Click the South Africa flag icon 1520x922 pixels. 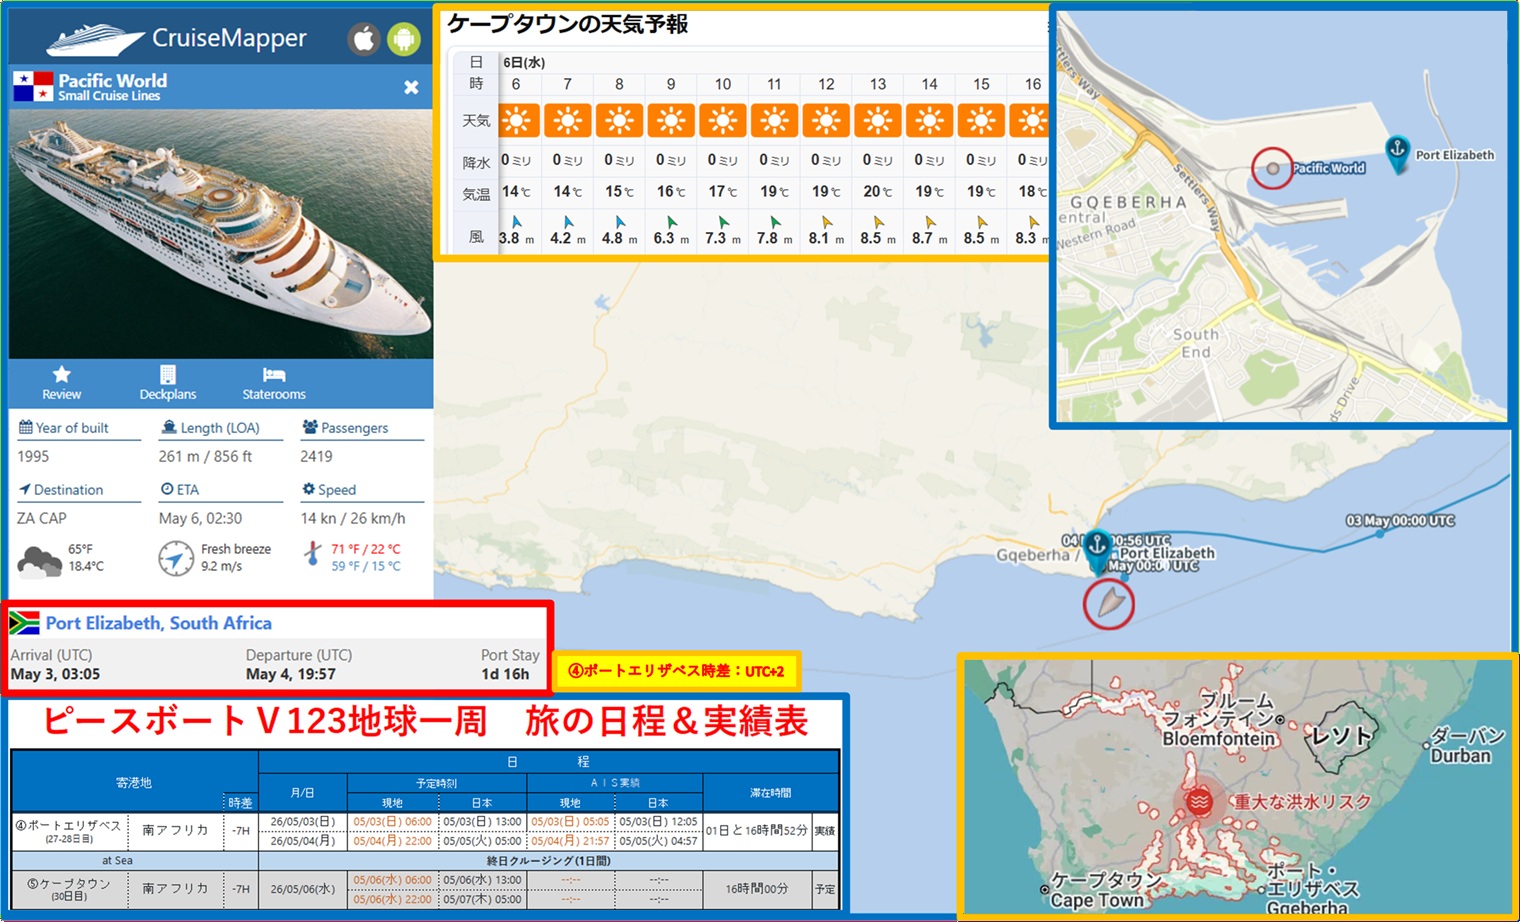[25, 623]
